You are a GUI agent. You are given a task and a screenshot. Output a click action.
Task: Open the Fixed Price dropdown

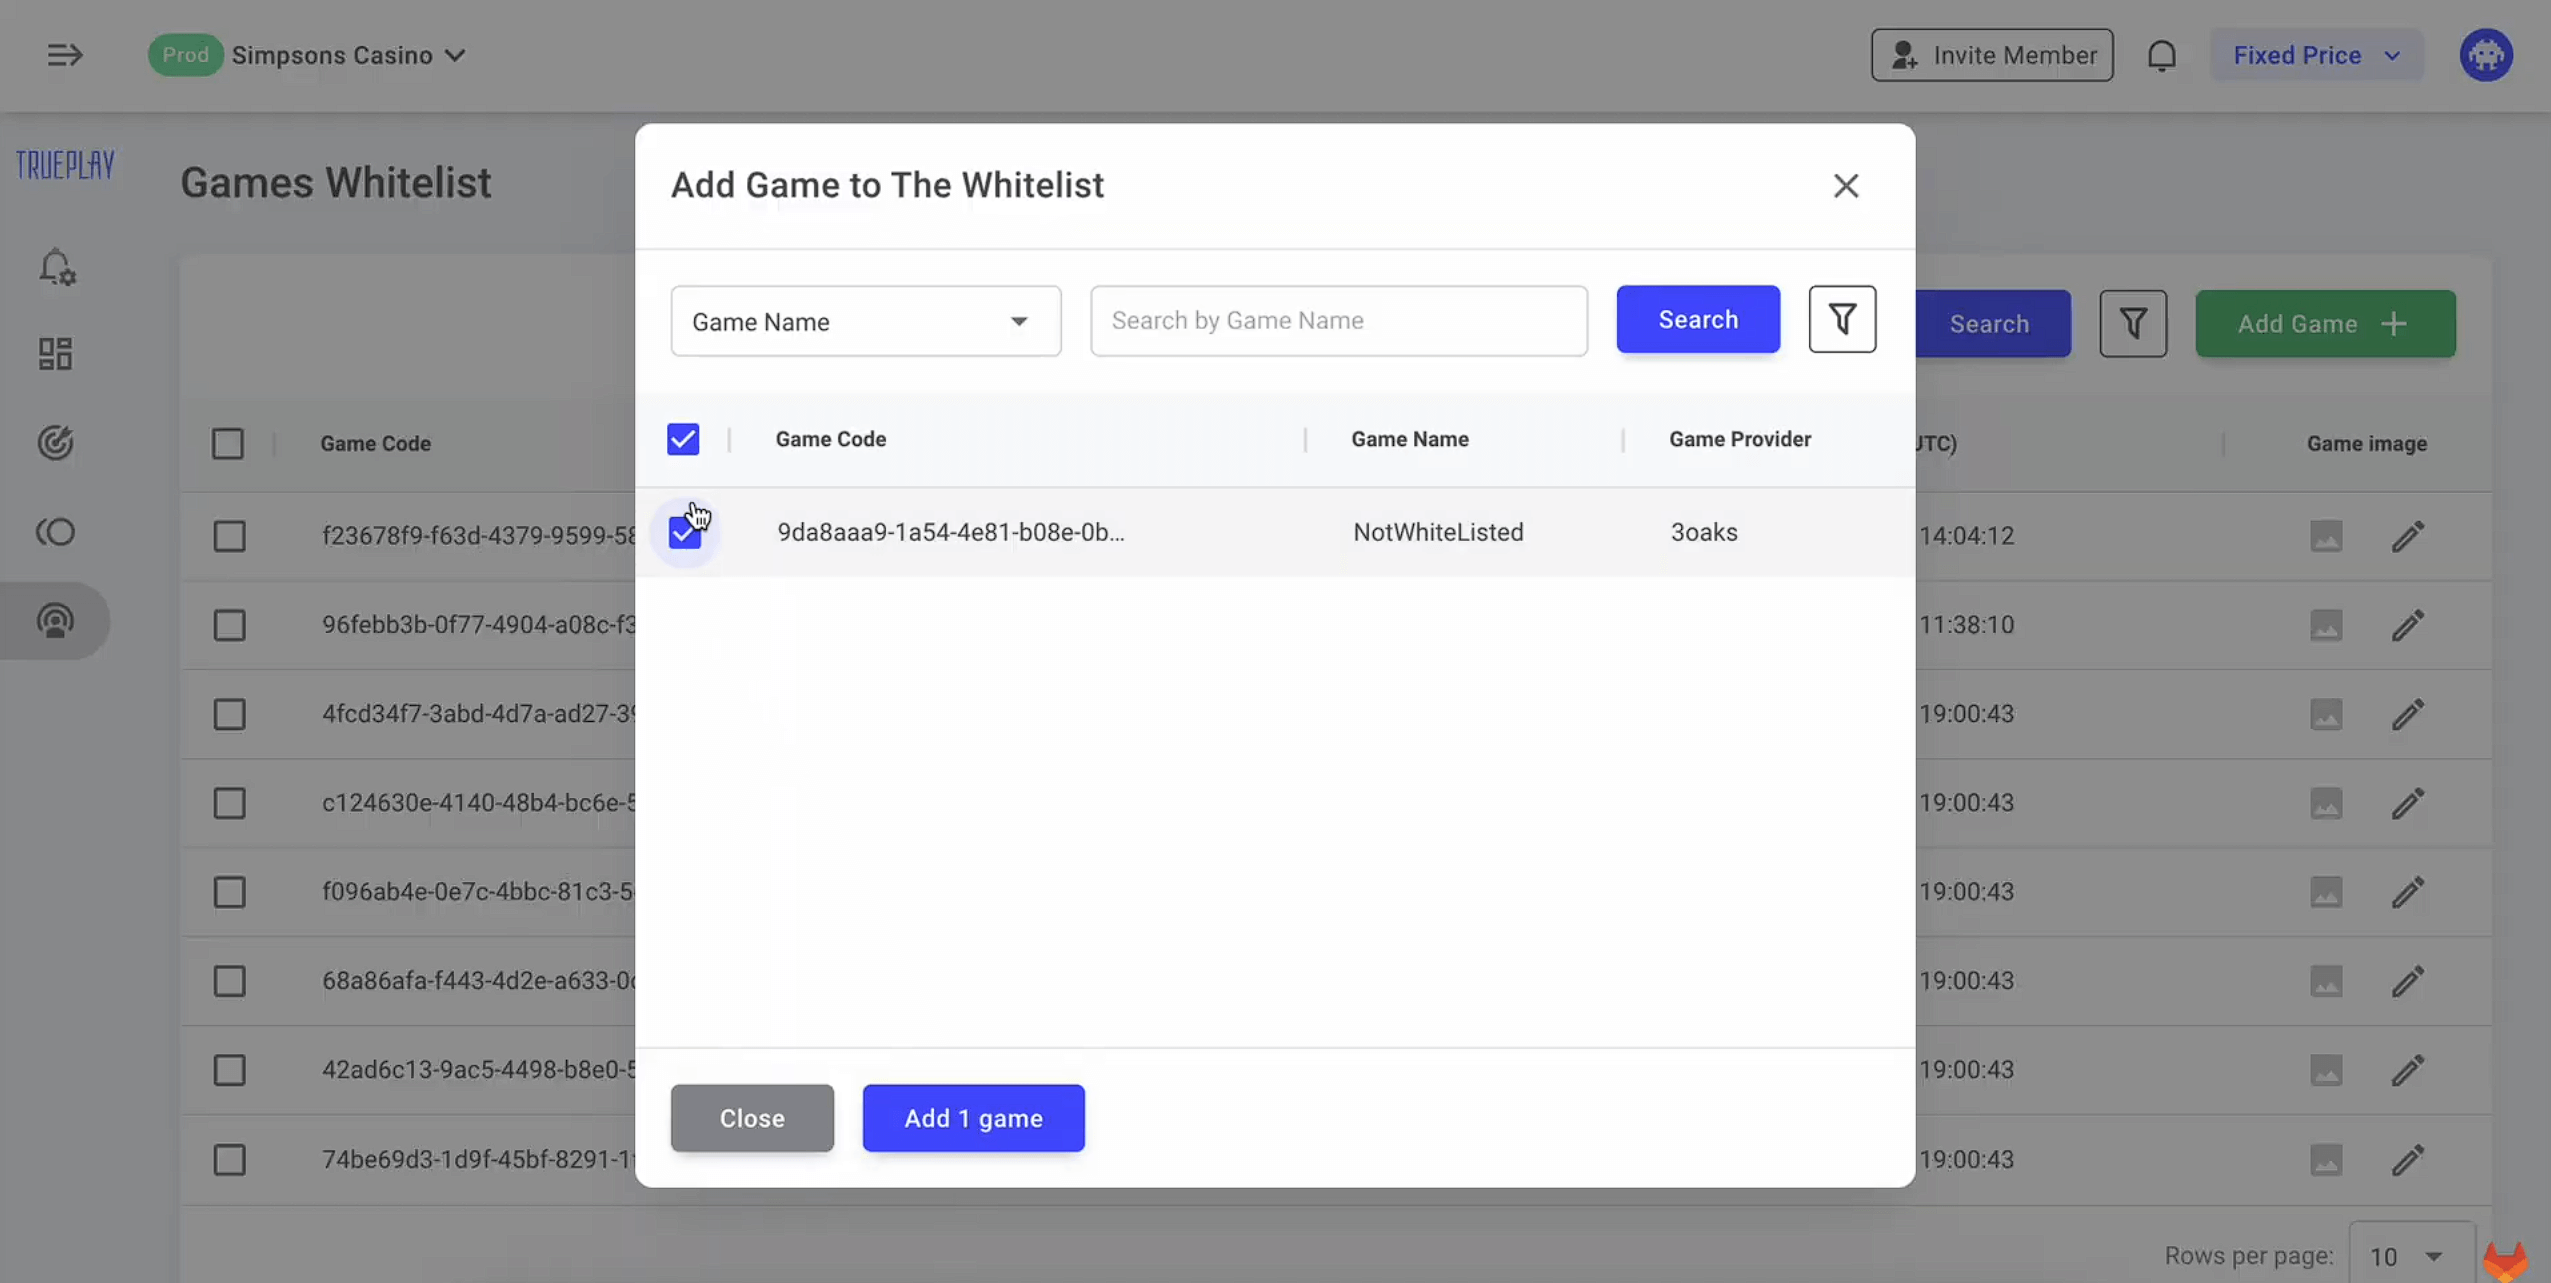point(2316,55)
